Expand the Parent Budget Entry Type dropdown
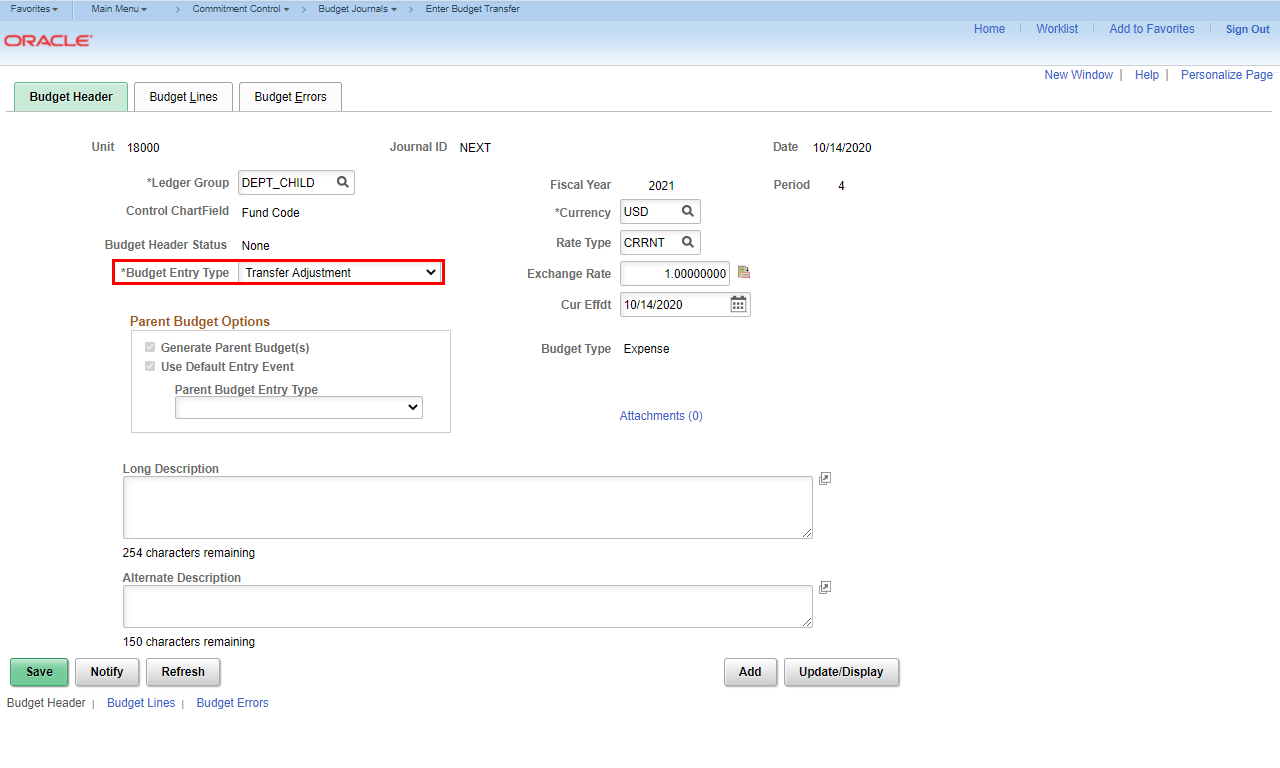Image resolution: width=1280 pixels, height=768 pixels. (x=298, y=408)
